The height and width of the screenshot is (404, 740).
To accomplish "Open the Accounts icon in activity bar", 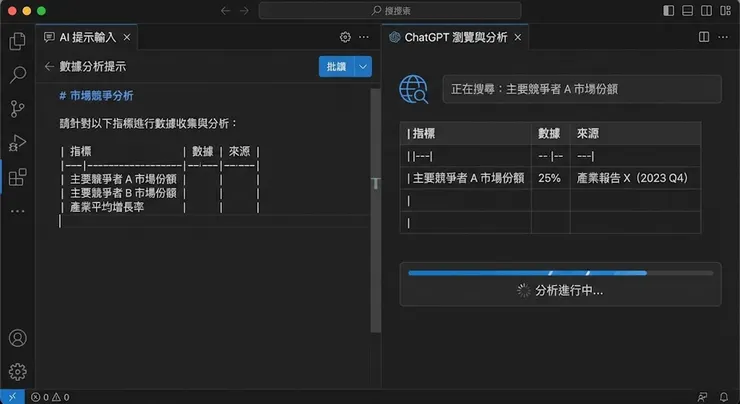I will coord(17,338).
